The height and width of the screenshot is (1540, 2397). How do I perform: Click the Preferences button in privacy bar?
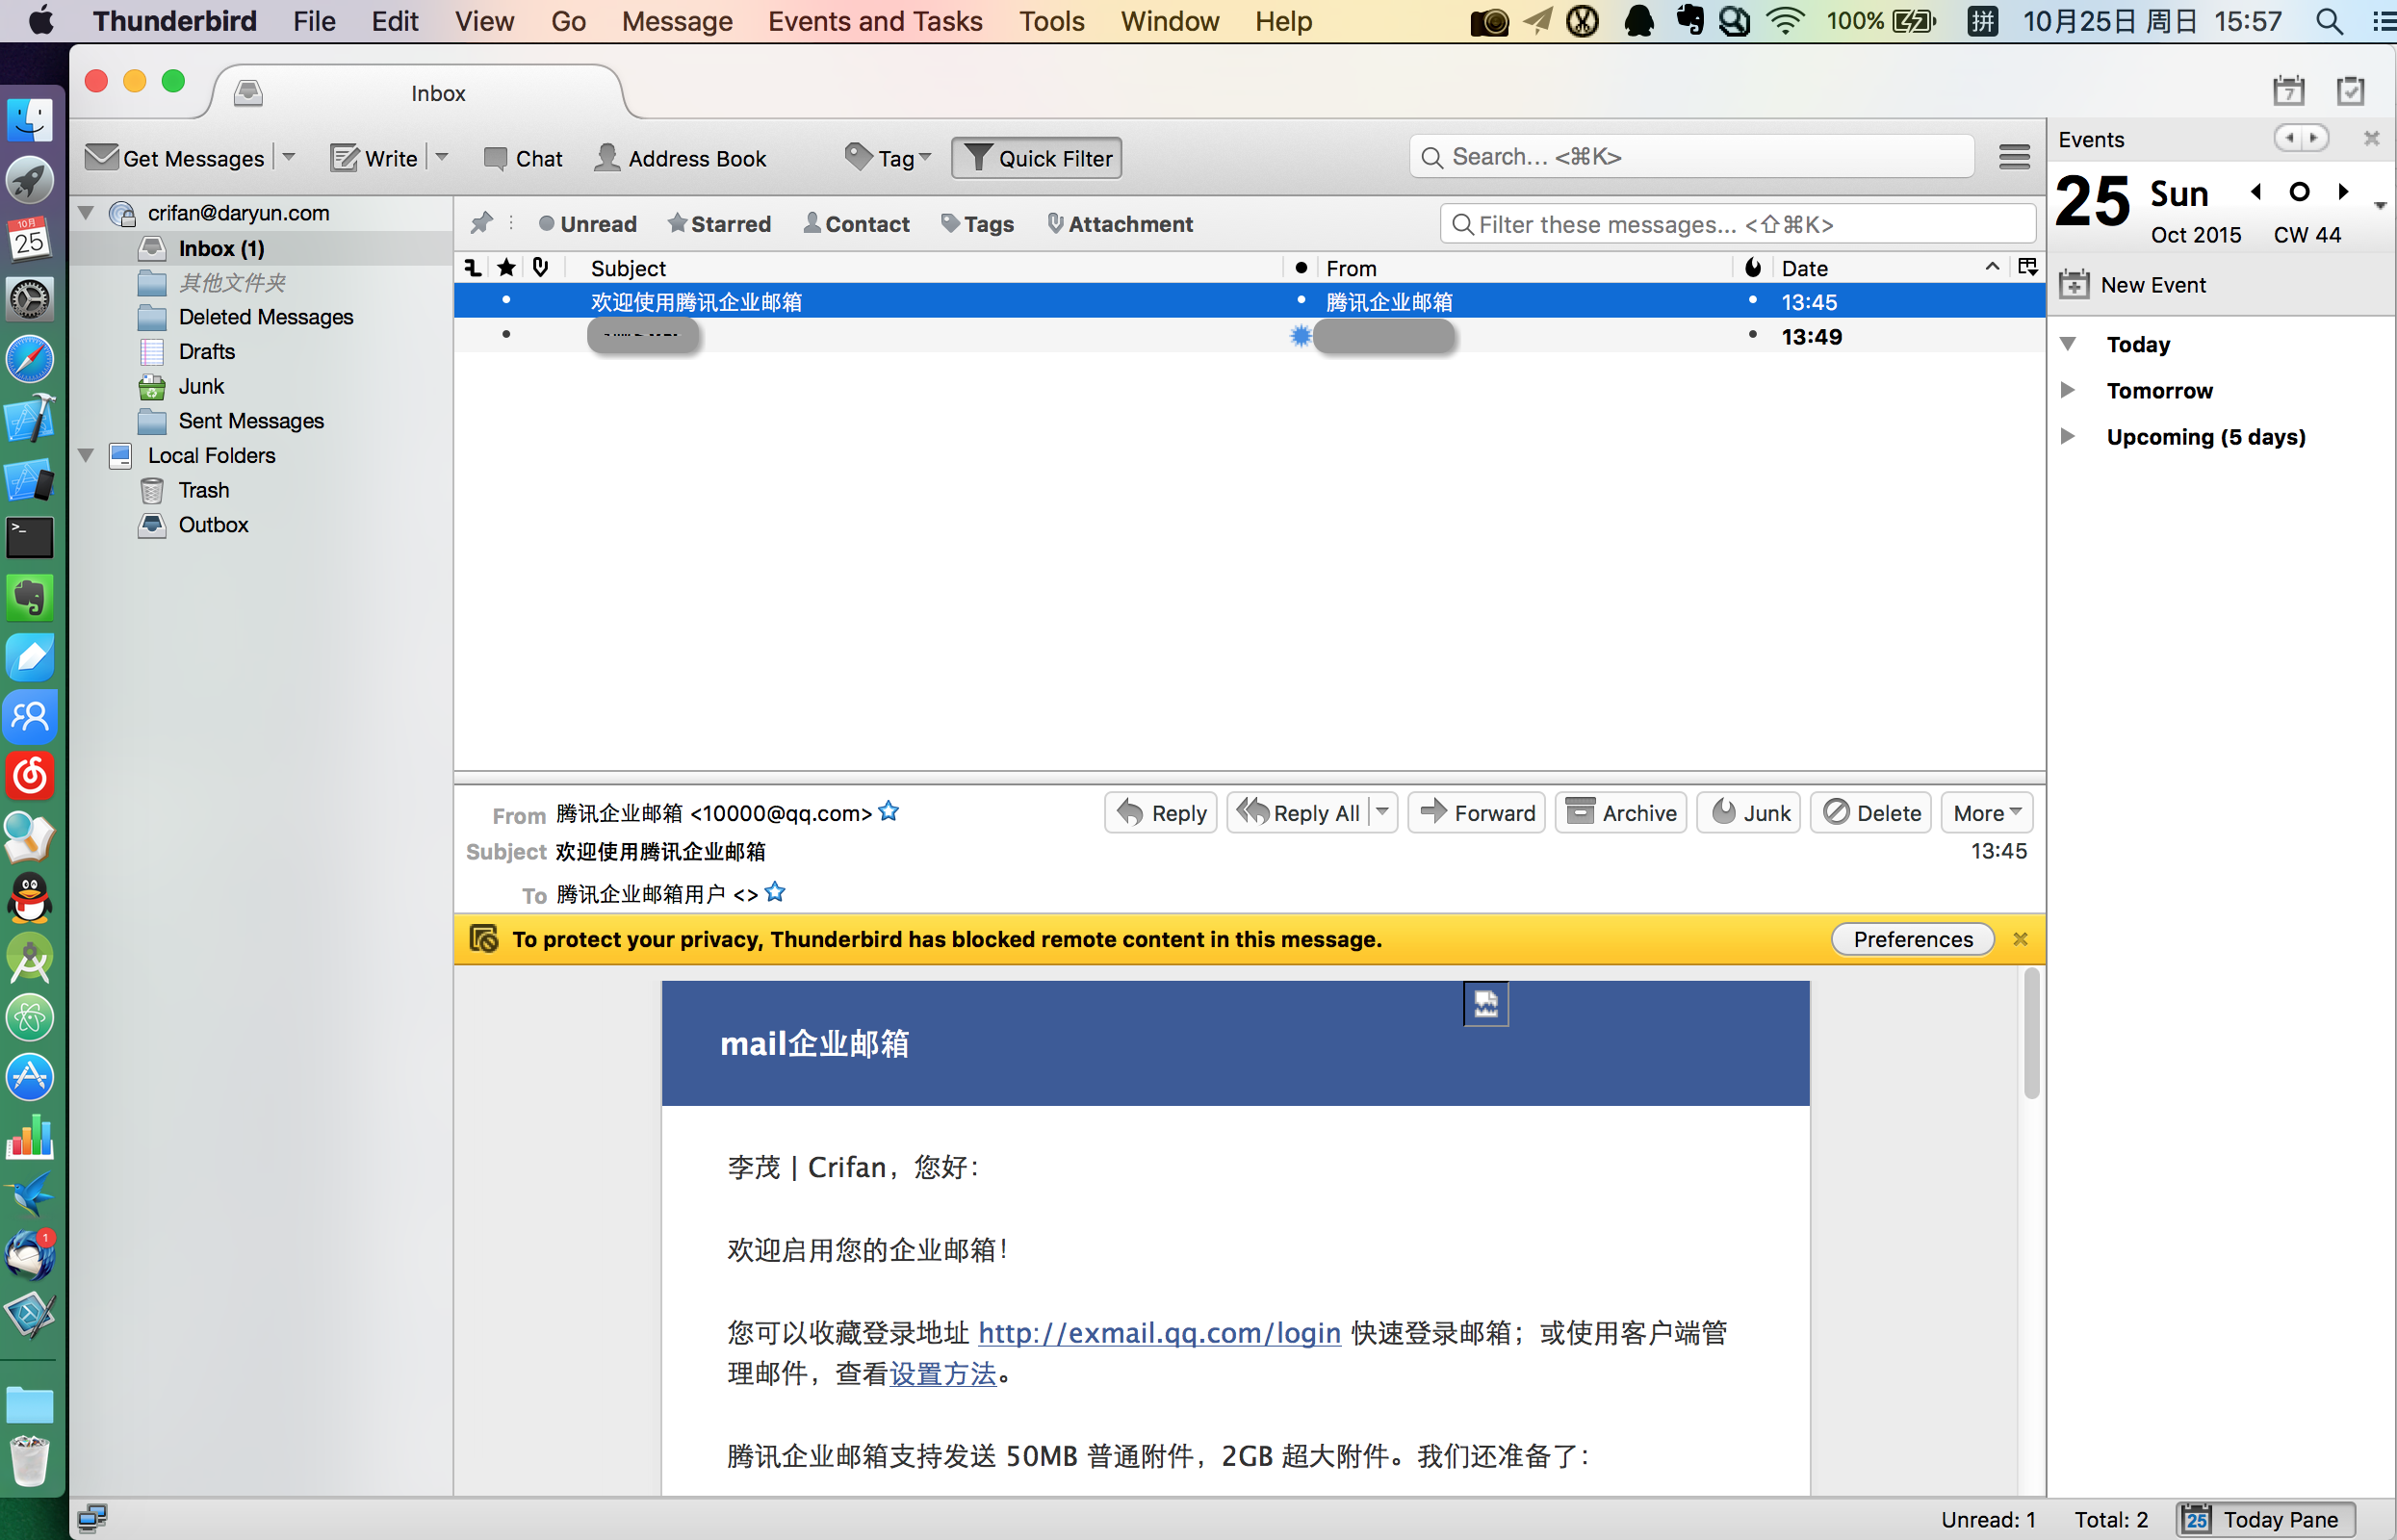click(1912, 939)
